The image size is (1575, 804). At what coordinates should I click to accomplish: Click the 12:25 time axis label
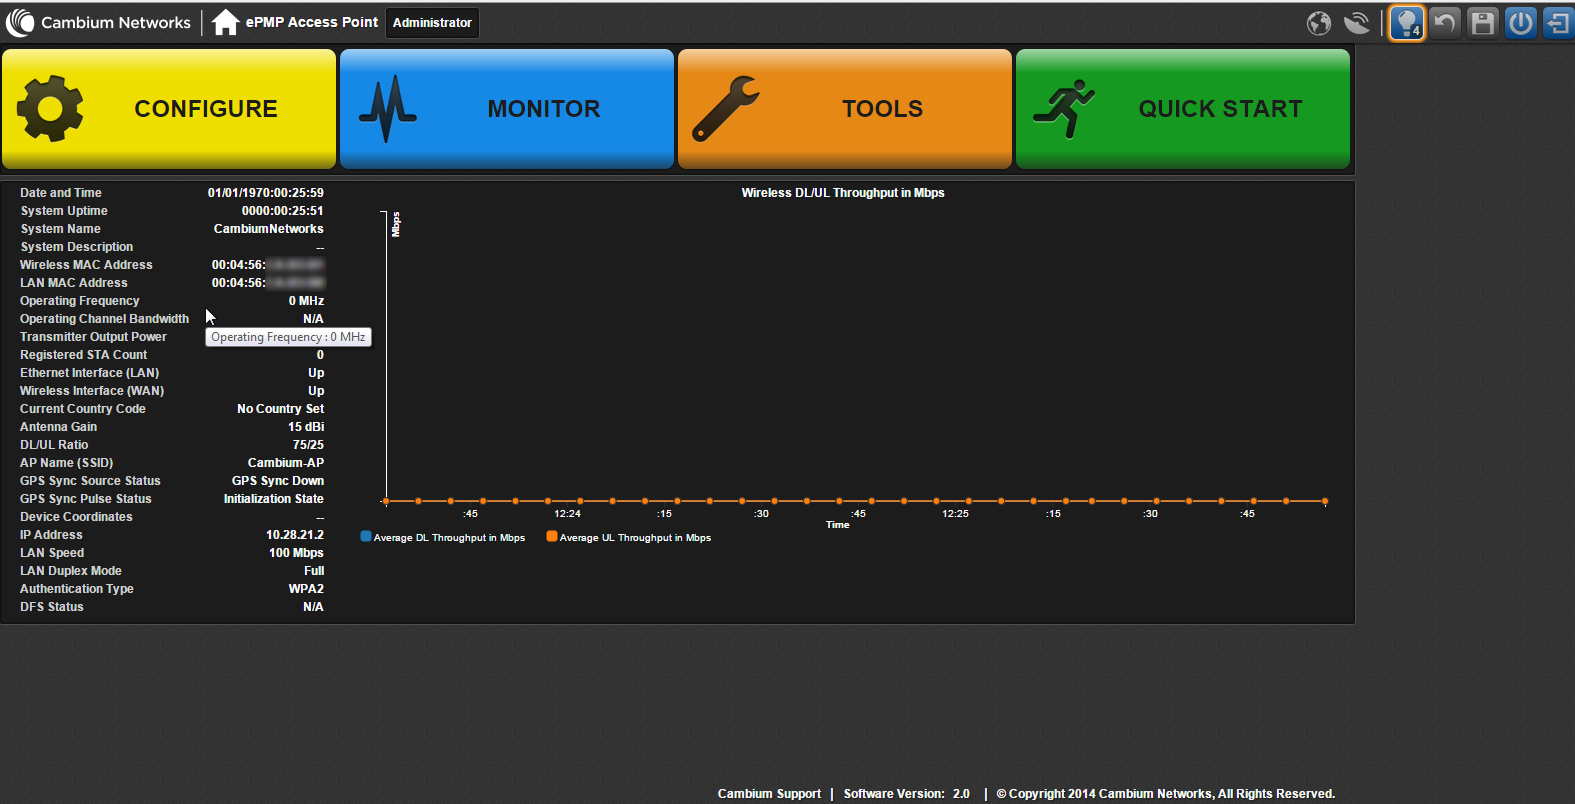coord(955,514)
